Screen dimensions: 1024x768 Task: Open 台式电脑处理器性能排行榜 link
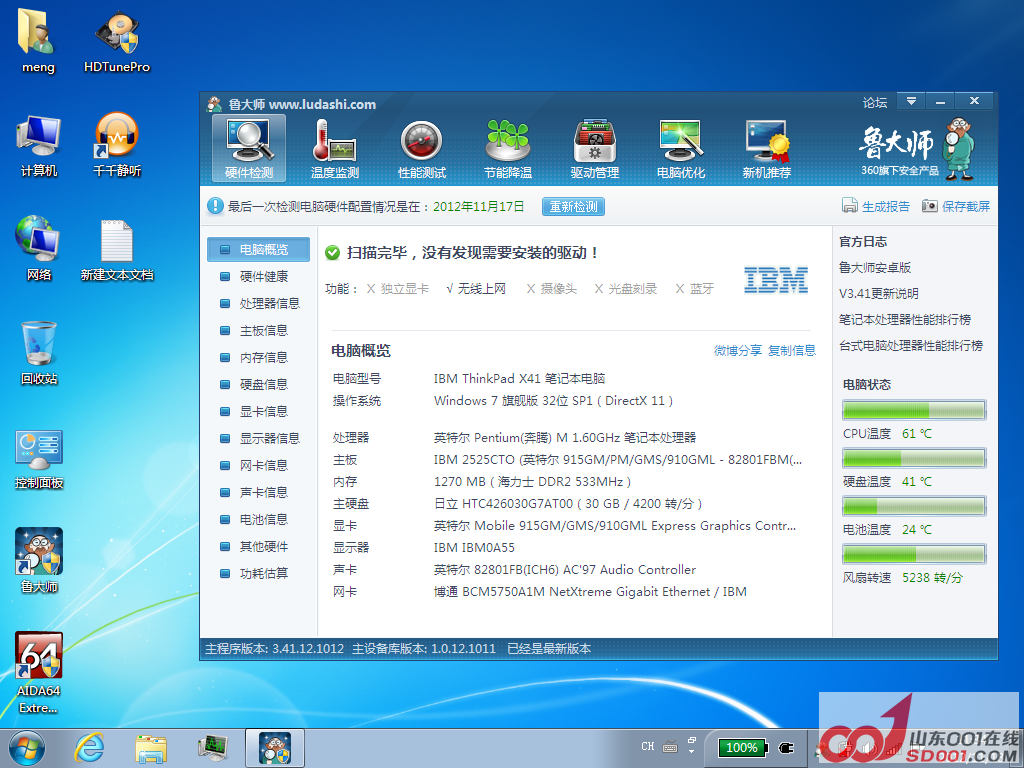point(911,345)
